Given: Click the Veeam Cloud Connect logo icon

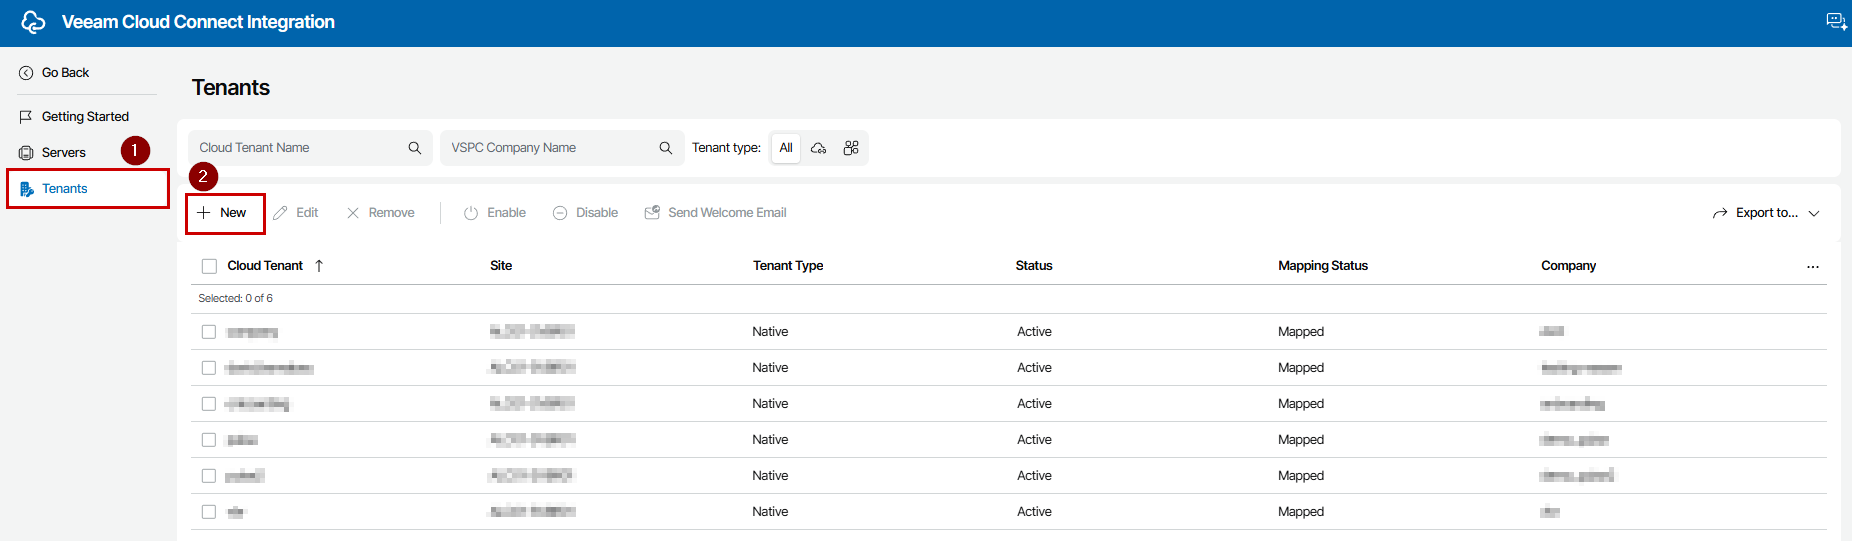Looking at the screenshot, I should [x=33, y=22].
